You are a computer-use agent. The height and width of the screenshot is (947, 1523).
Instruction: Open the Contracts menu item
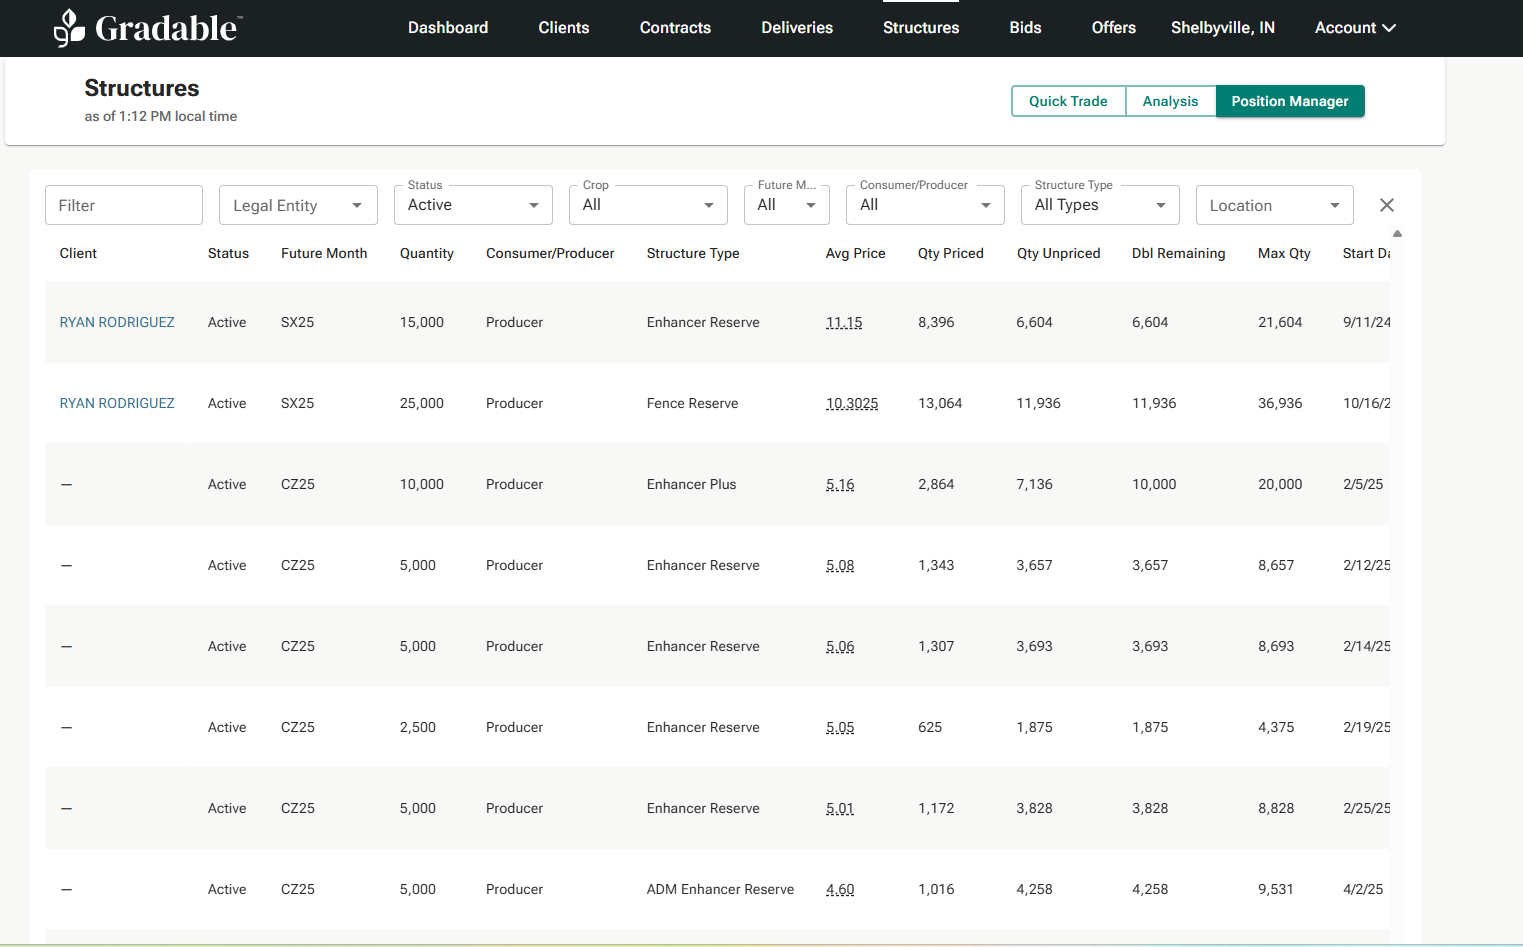click(x=675, y=28)
